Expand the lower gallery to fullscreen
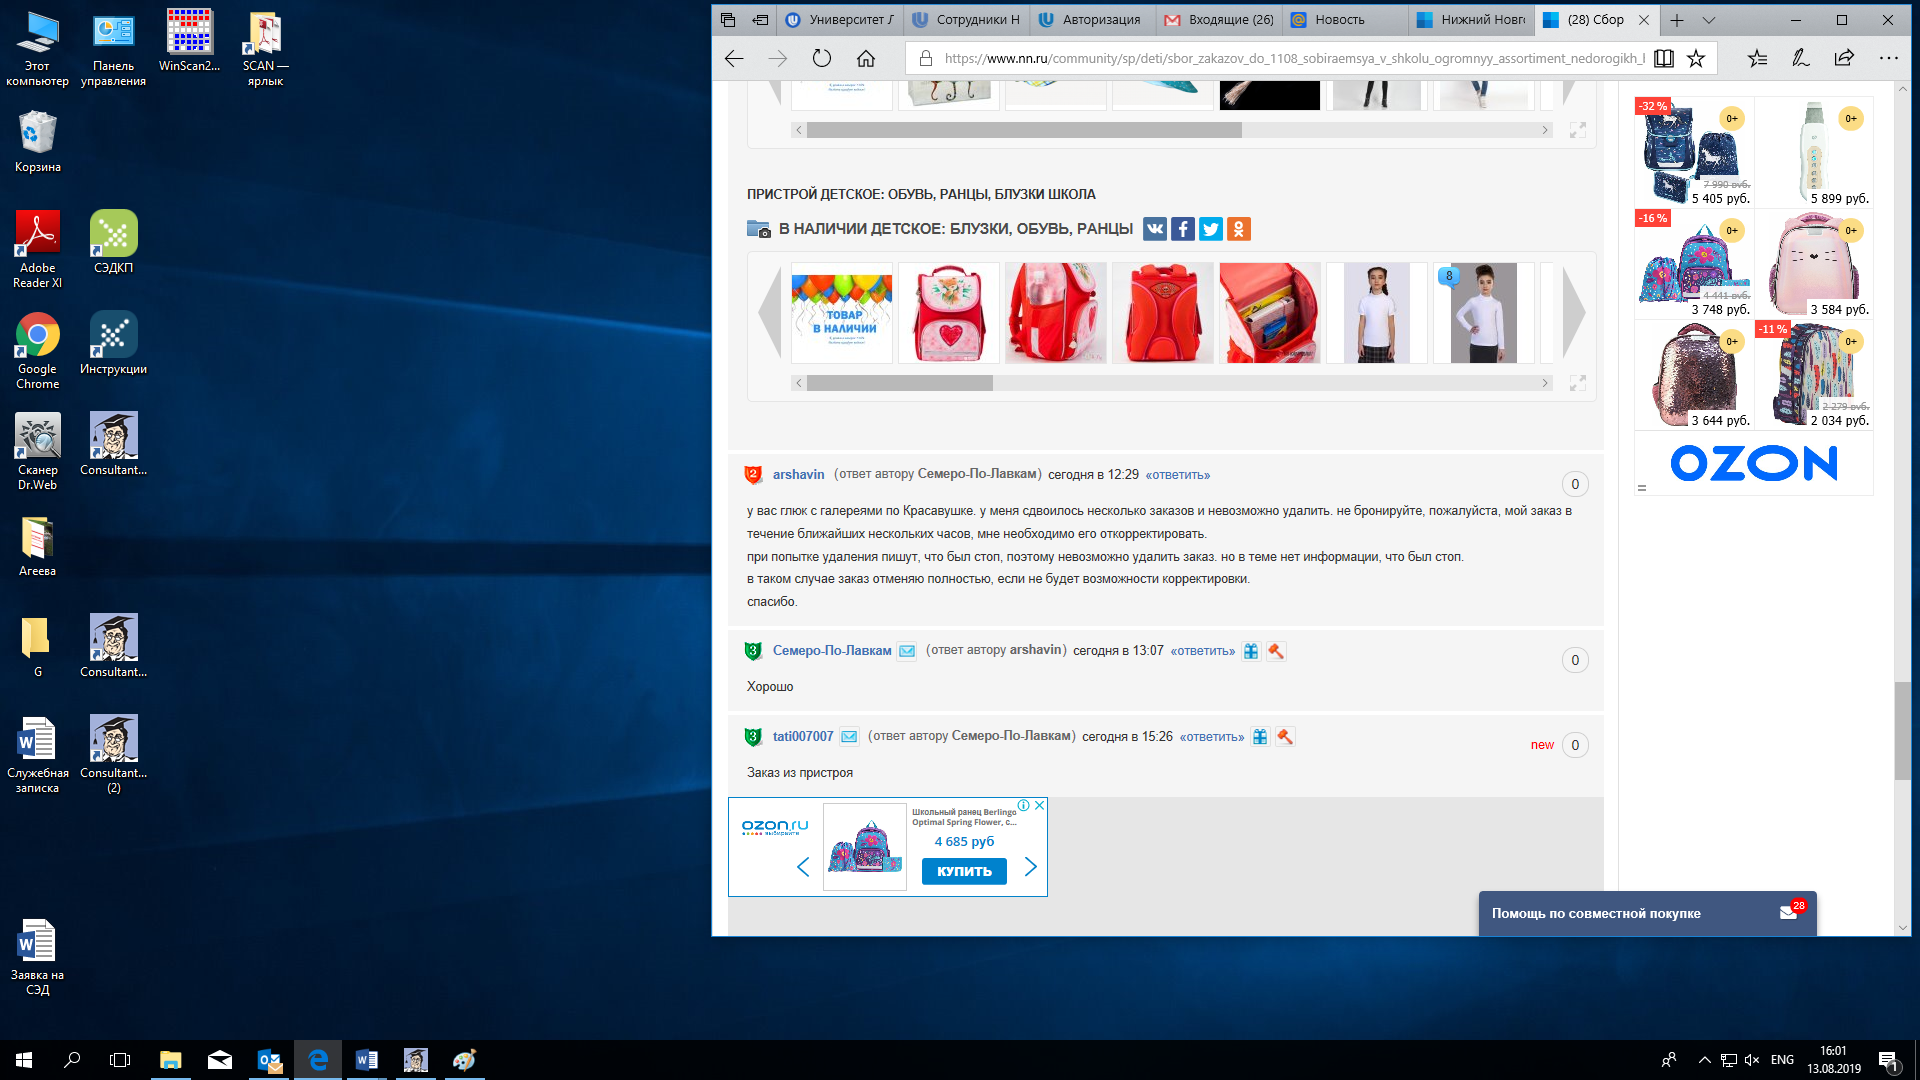Viewport: 1920px width, 1080px height. point(1577,383)
